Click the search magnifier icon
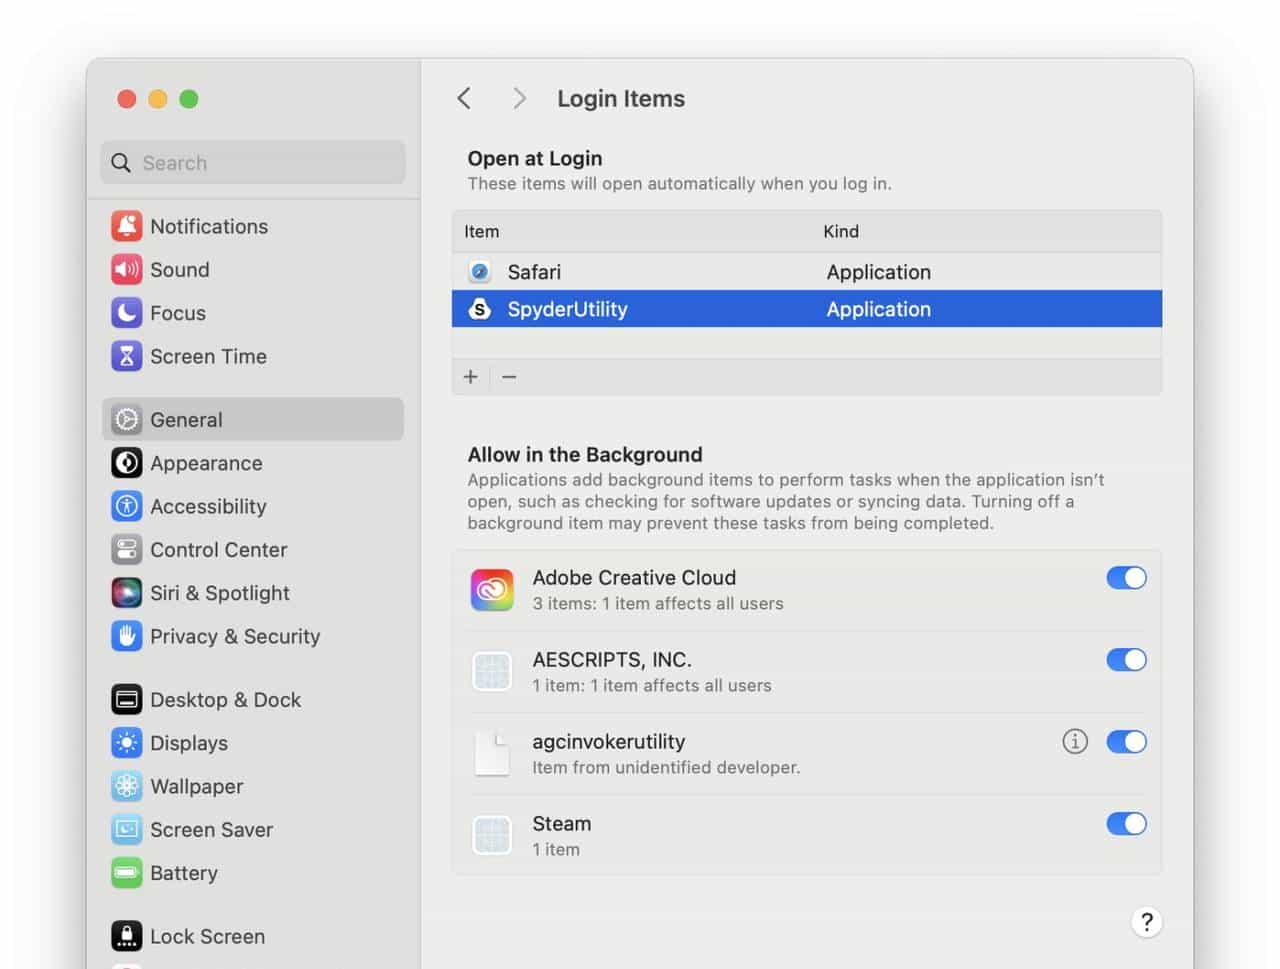 tap(121, 163)
